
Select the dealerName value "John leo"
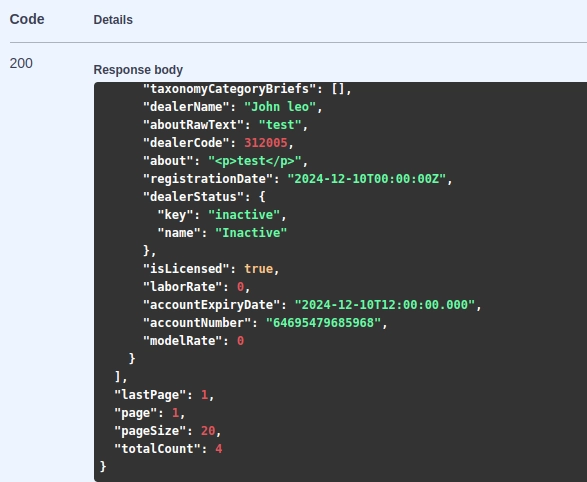280,107
